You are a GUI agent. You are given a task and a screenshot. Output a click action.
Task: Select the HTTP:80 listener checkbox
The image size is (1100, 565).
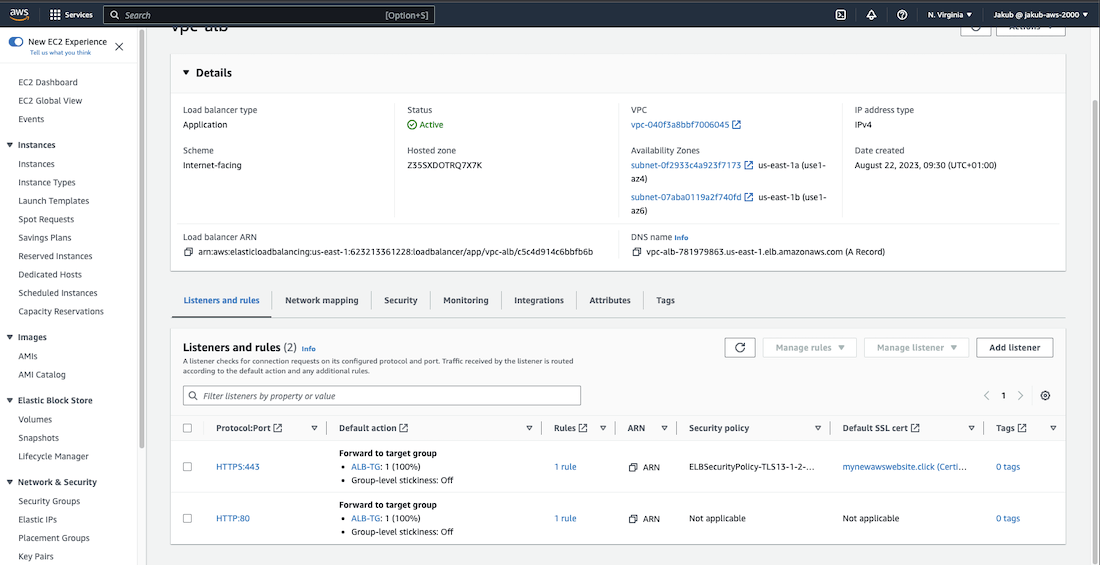[x=188, y=518]
